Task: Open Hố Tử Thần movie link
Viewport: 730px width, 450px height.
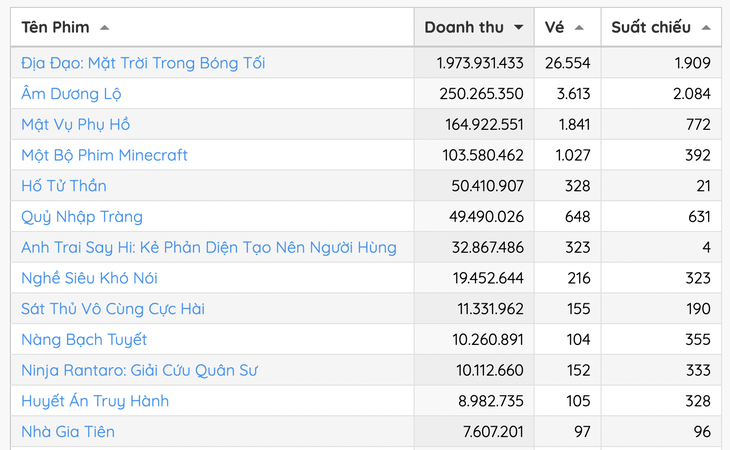Action: coord(64,186)
